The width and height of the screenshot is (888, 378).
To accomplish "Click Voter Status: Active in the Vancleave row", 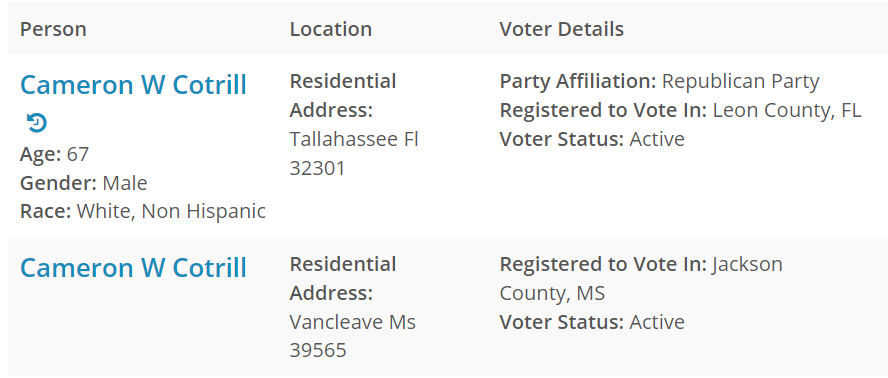I will [x=592, y=322].
